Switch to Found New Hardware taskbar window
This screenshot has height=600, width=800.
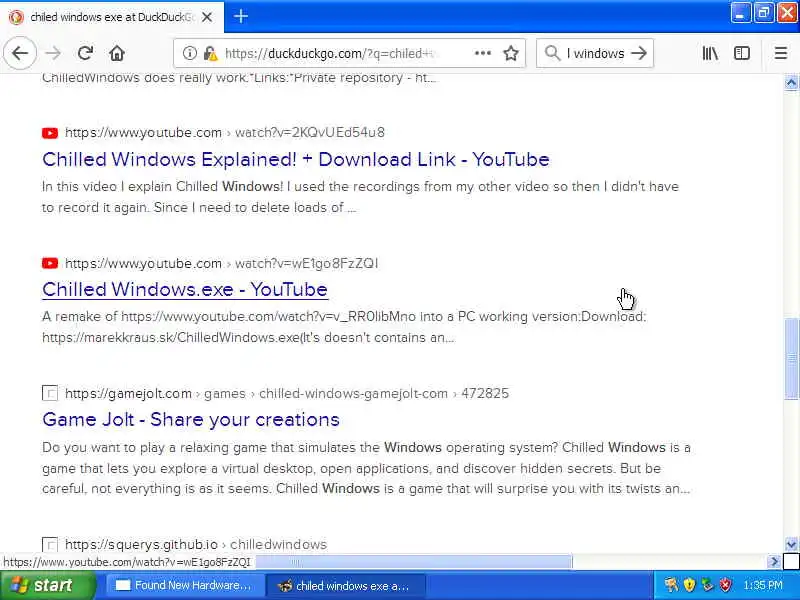tap(184, 585)
